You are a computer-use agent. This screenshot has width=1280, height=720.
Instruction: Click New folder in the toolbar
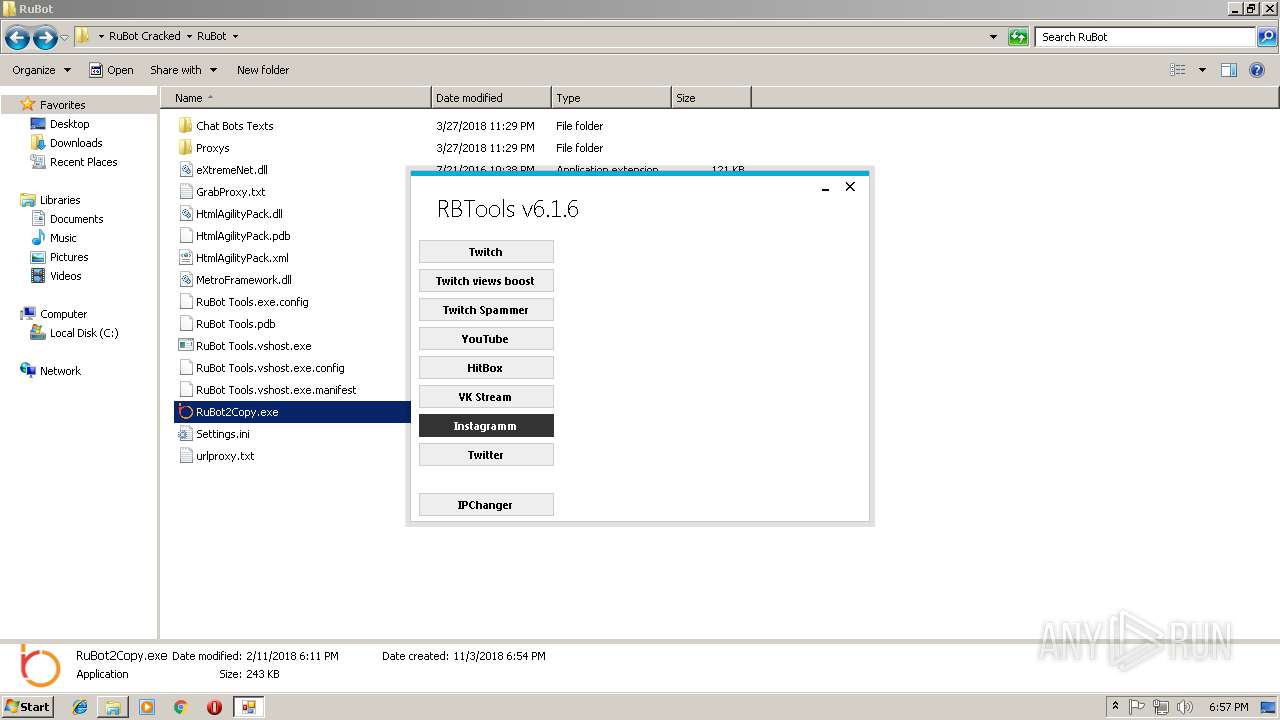click(x=263, y=70)
